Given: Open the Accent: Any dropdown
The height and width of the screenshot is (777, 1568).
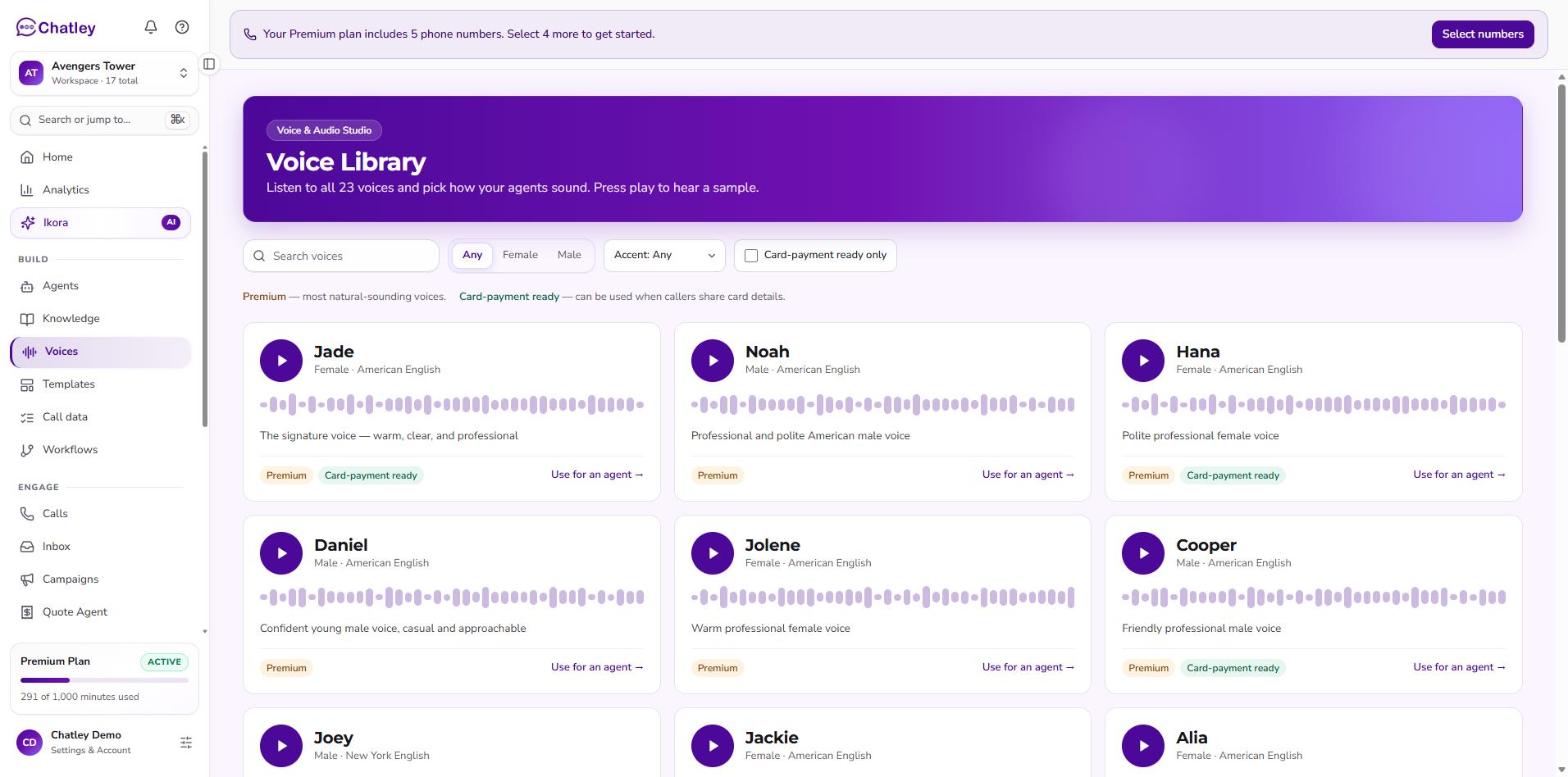Looking at the screenshot, I should [x=664, y=255].
